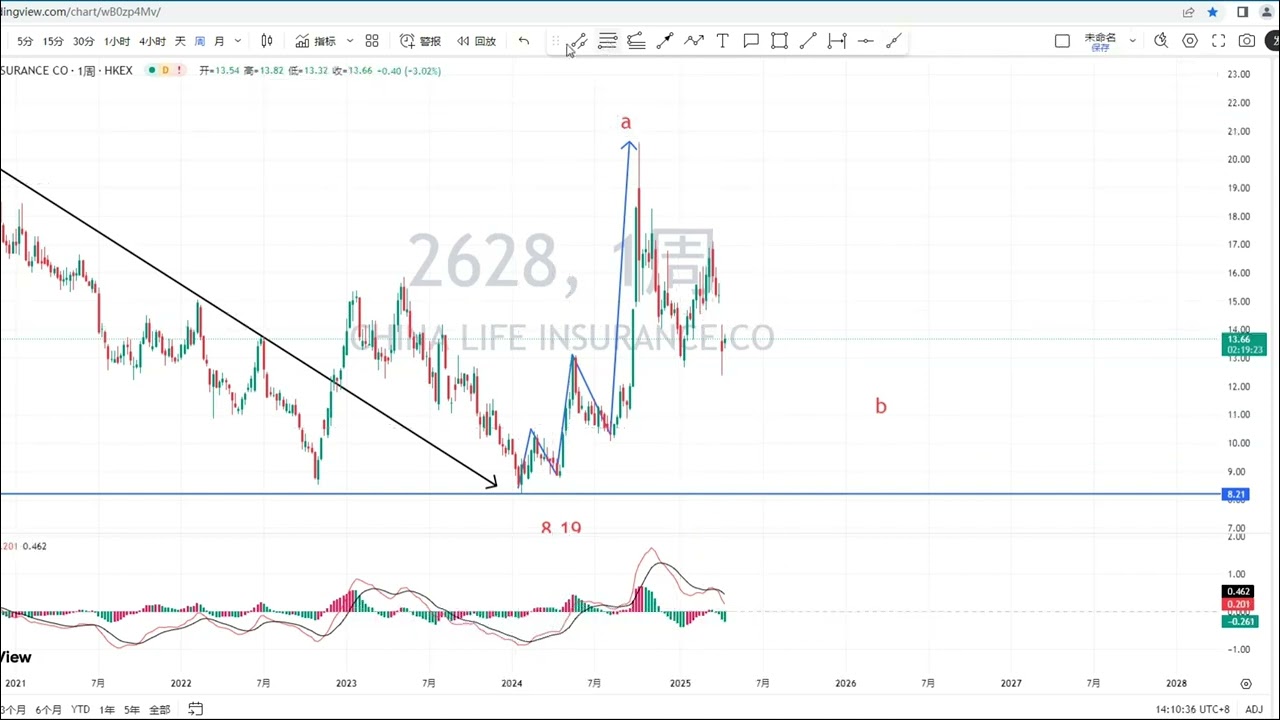Image resolution: width=1280 pixels, height=720 pixels.
Task: Set range to 5年
Action: click(132, 709)
